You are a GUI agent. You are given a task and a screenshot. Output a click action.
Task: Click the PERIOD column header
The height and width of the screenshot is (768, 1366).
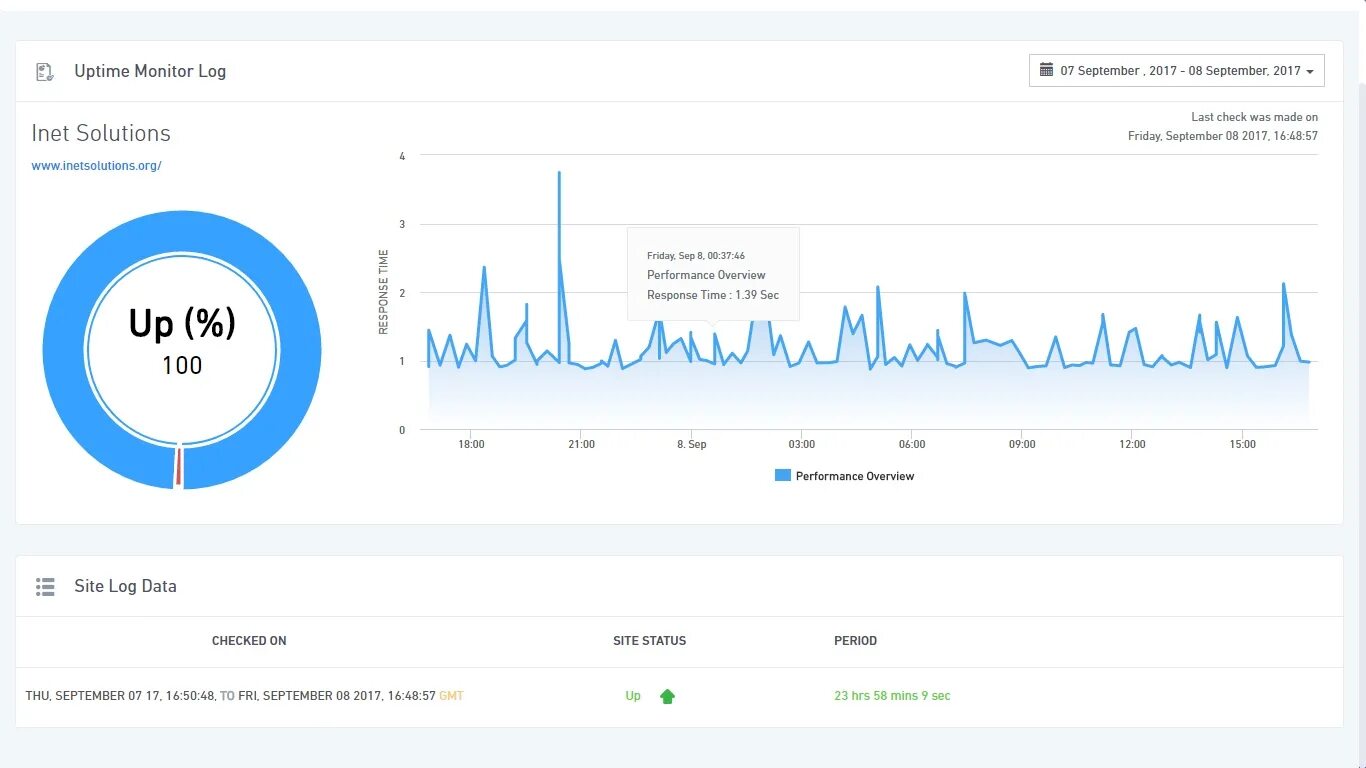856,641
